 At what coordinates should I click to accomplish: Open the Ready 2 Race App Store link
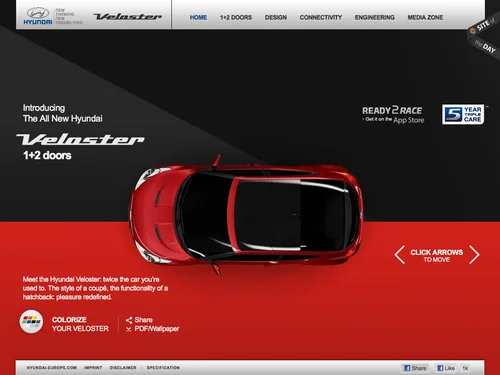pos(393,115)
